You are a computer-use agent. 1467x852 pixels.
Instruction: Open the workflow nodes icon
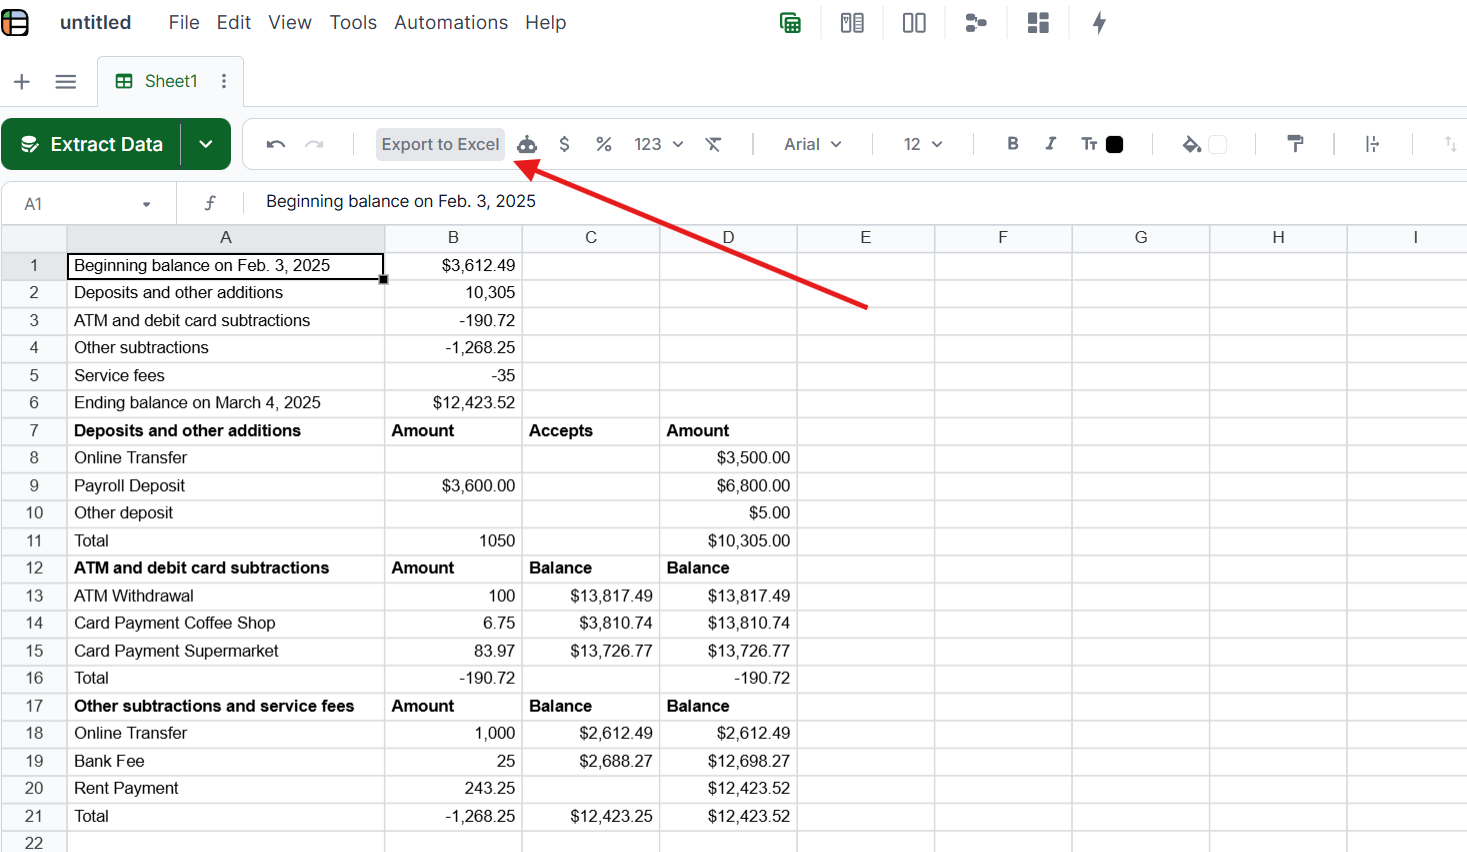click(976, 23)
